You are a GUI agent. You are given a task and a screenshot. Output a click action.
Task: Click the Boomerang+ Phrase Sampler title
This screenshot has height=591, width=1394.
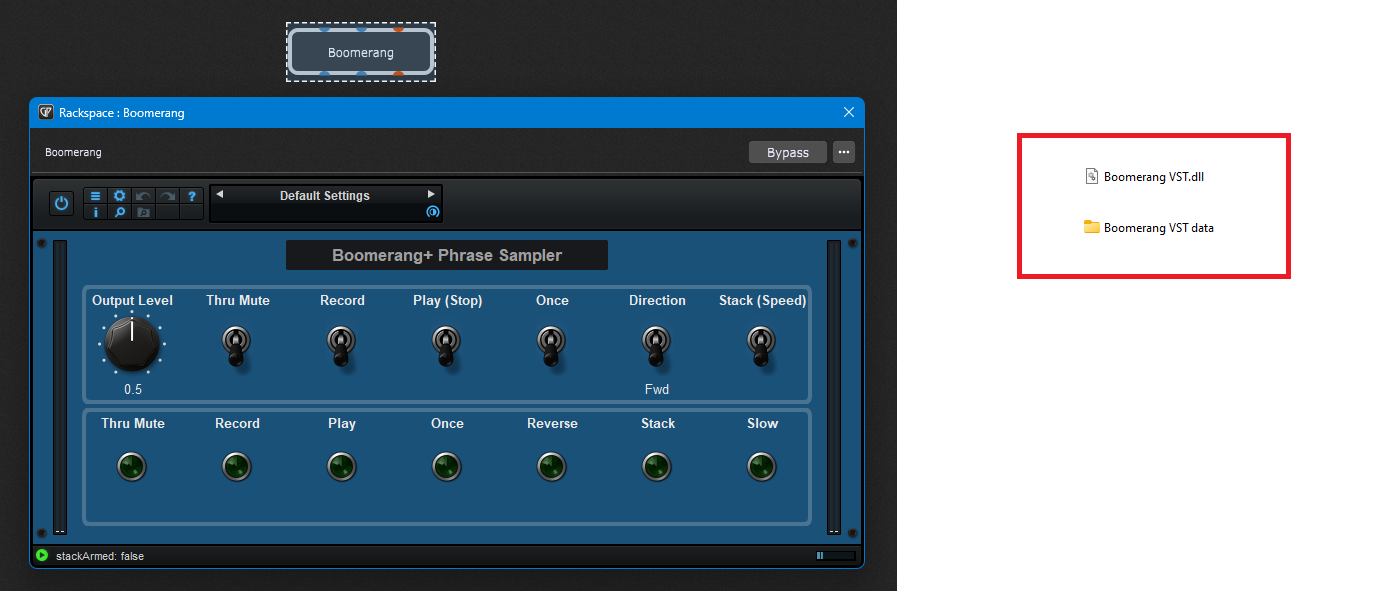click(447, 255)
